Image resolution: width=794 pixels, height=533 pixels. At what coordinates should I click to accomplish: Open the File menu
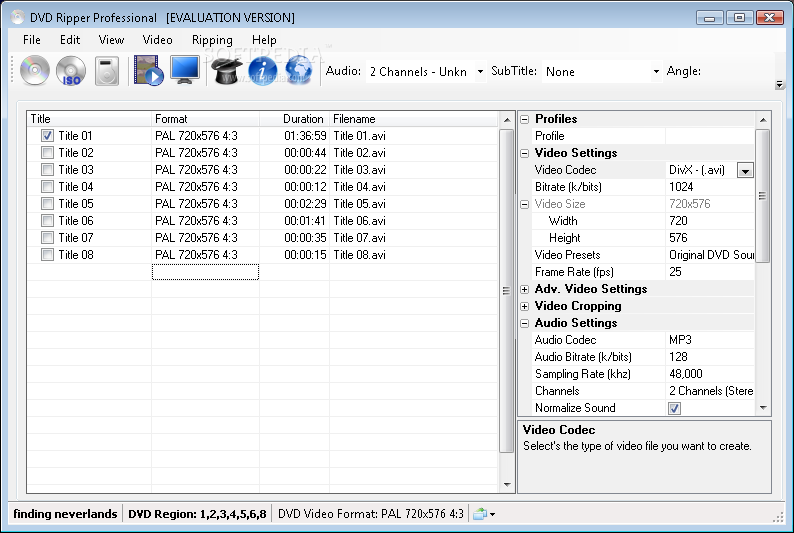pos(31,40)
